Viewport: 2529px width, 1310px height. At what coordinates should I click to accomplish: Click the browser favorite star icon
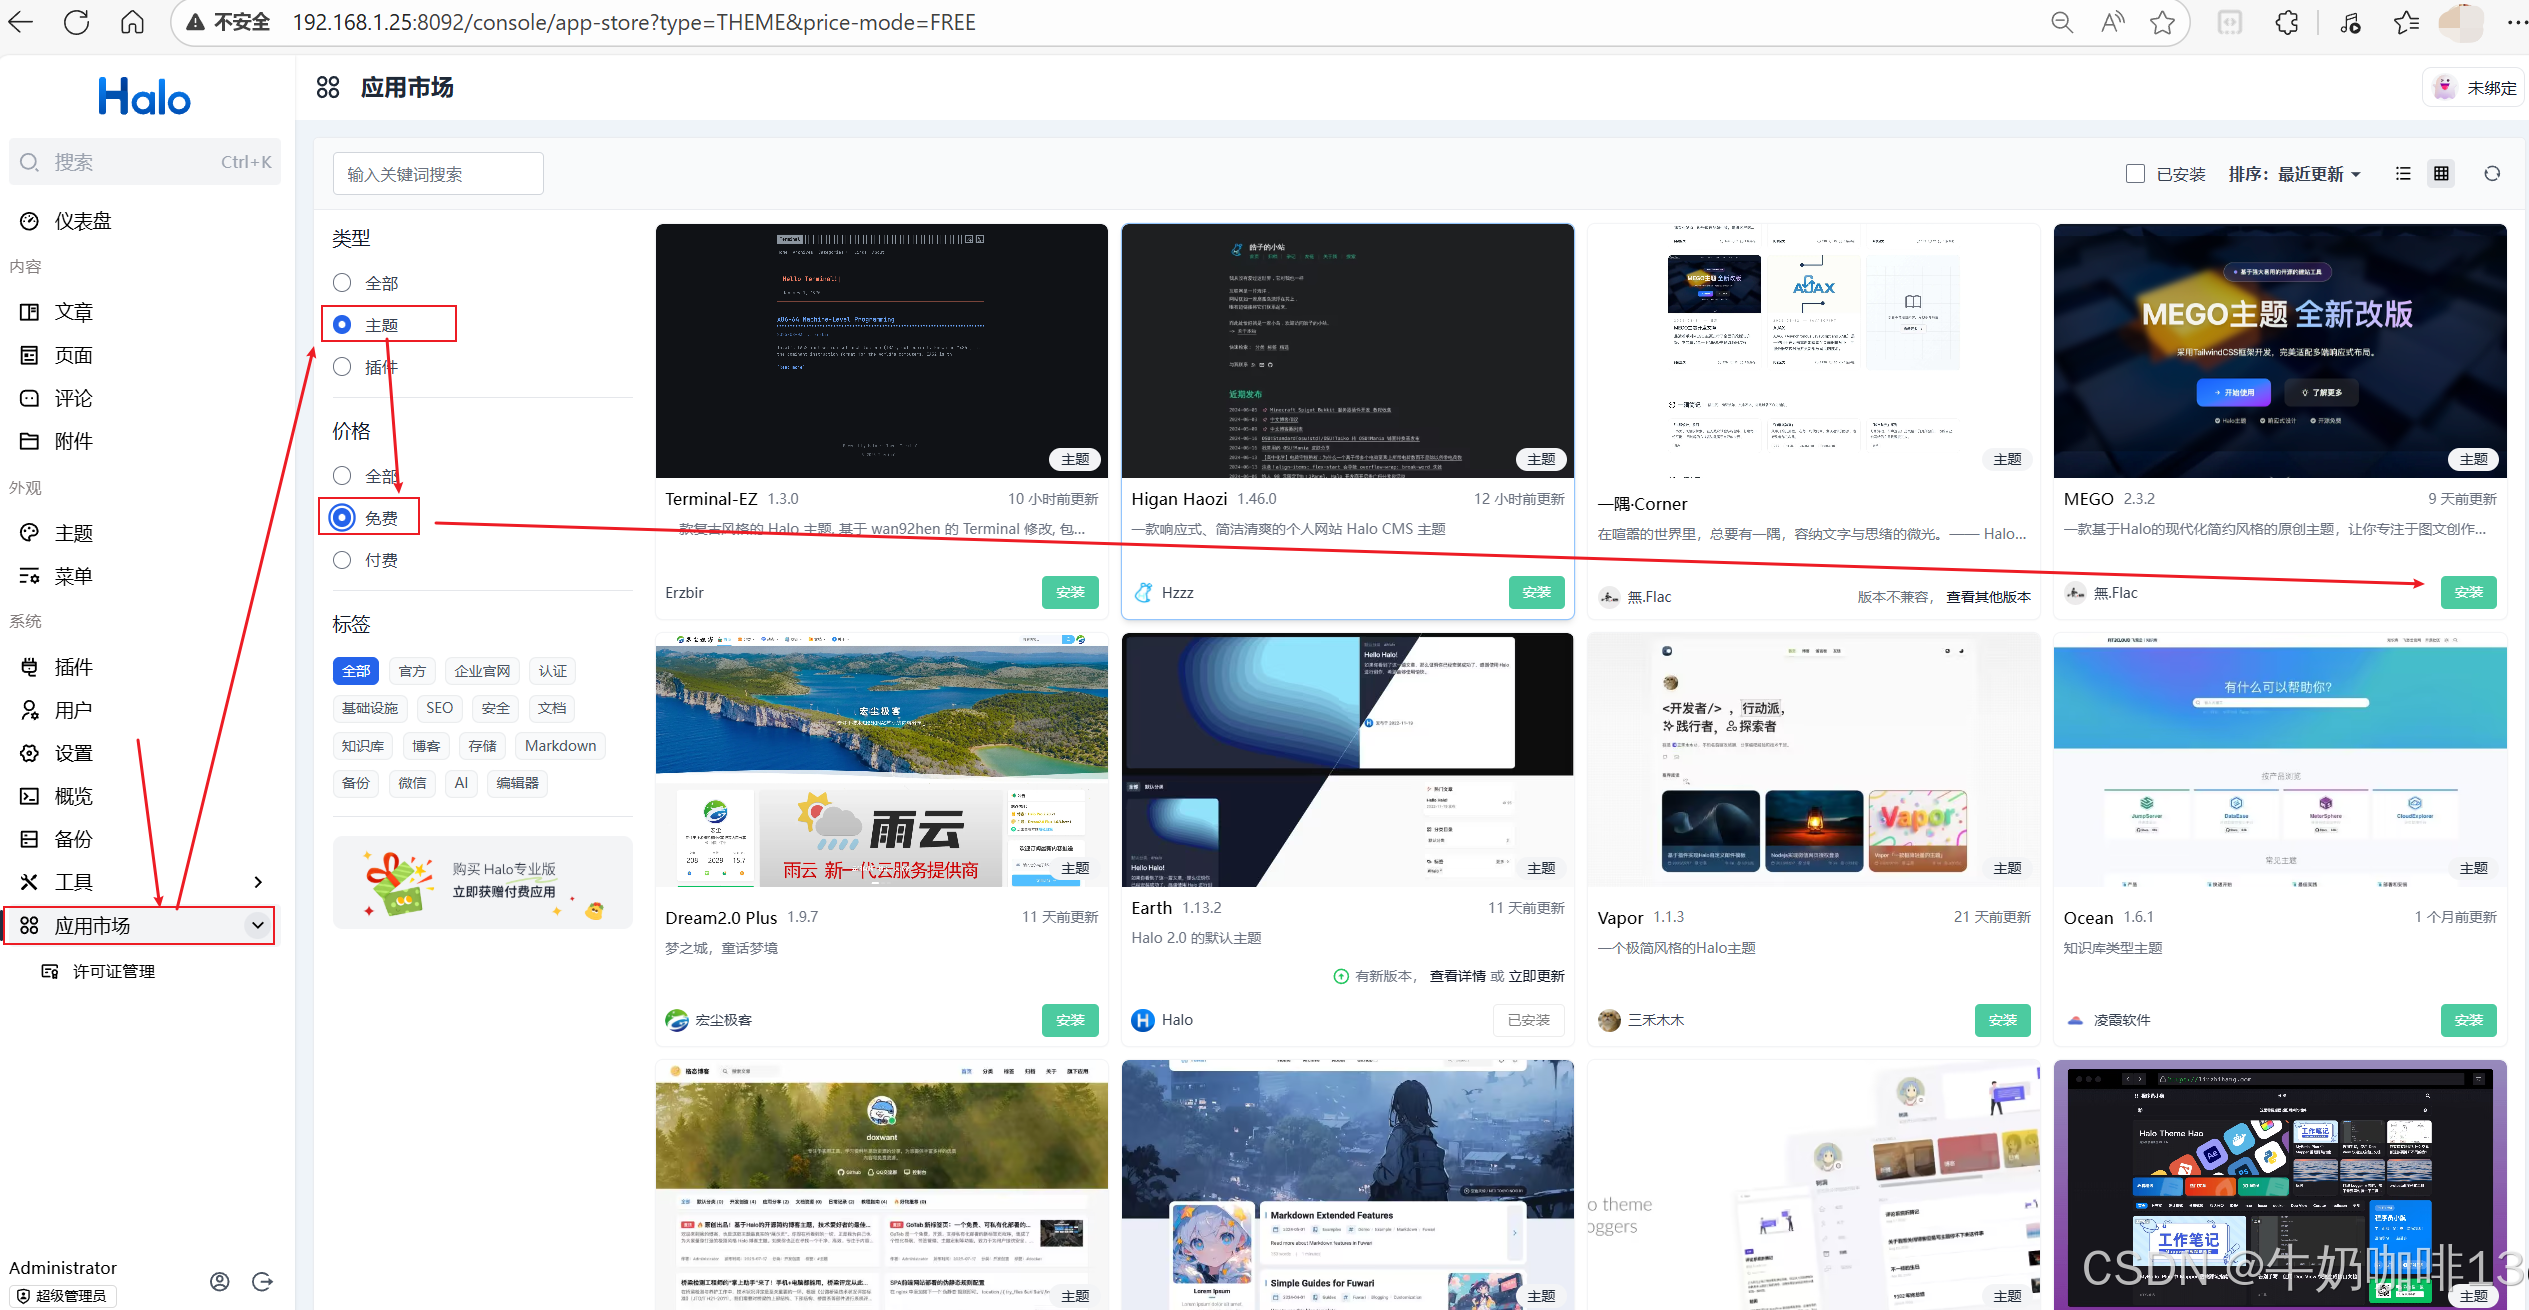pyautogui.click(x=2162, y=22)
